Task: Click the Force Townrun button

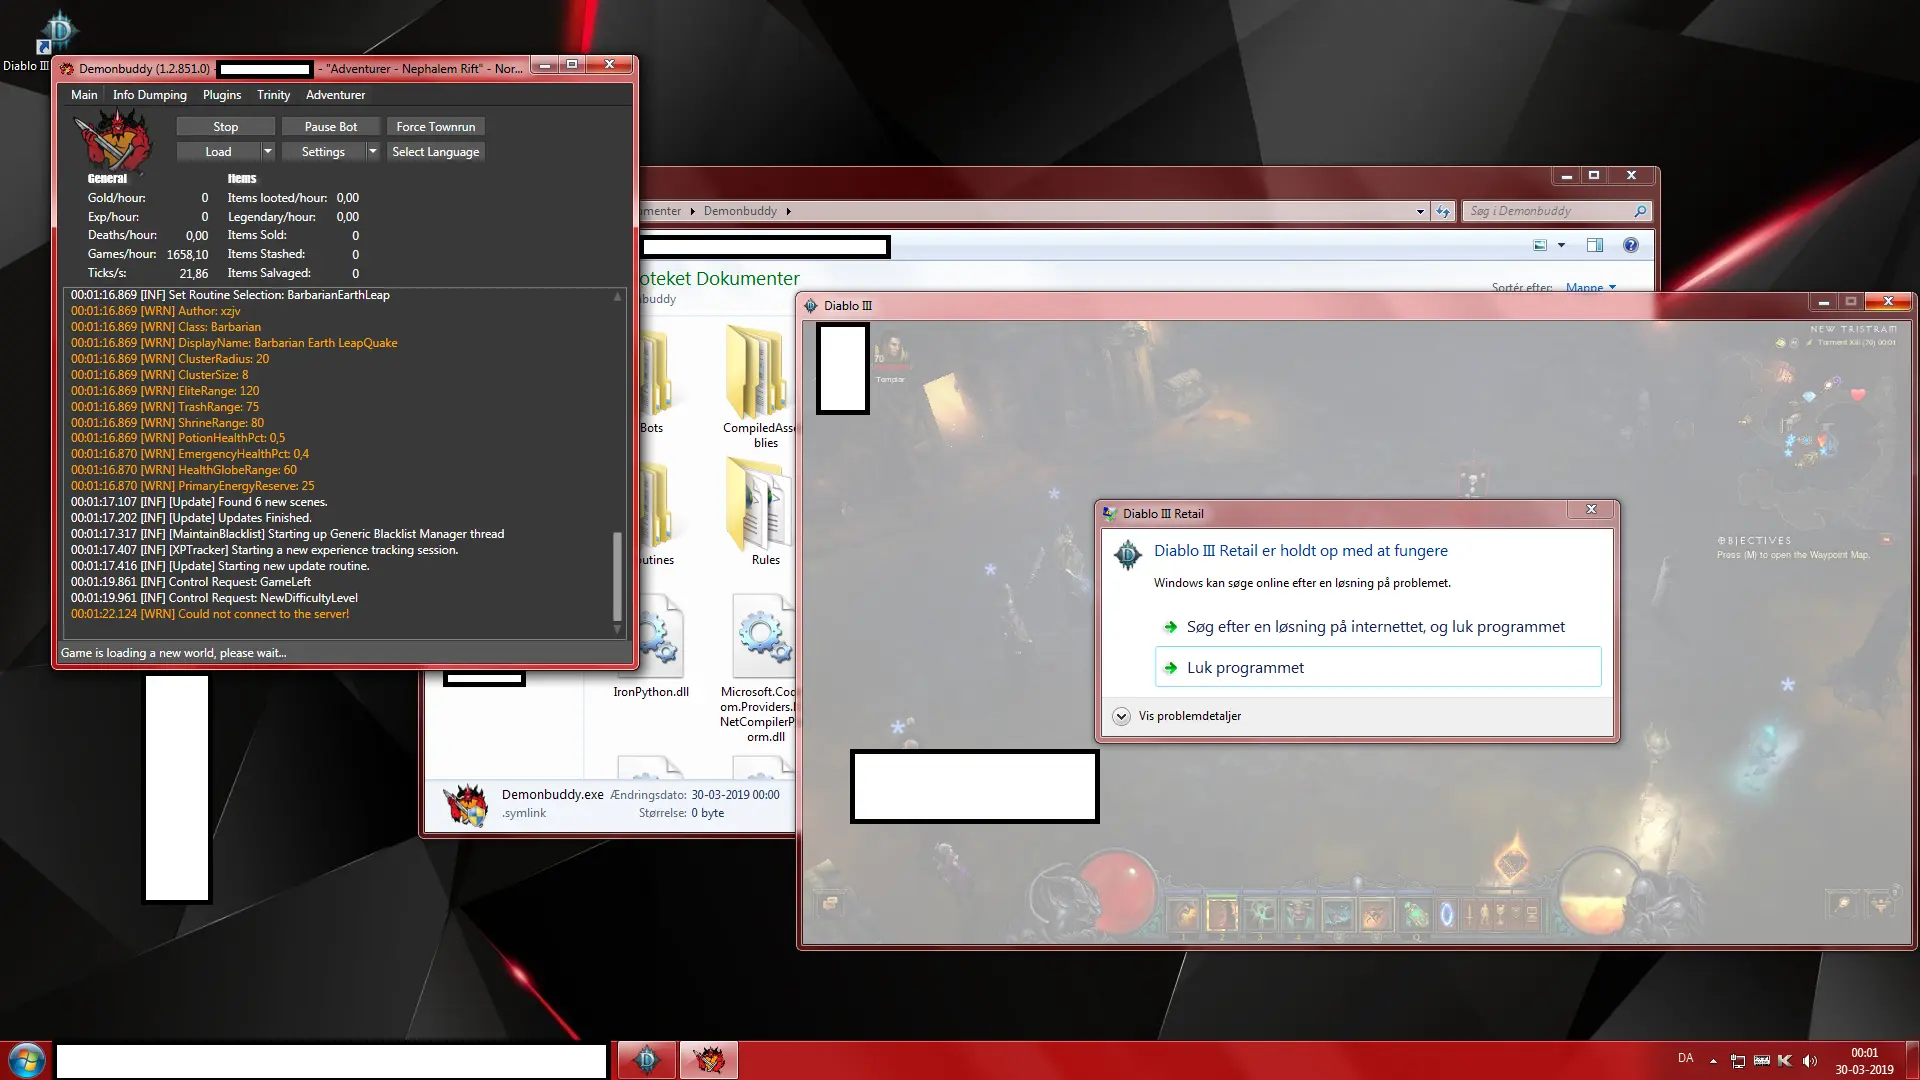Action: click(436, 127)
